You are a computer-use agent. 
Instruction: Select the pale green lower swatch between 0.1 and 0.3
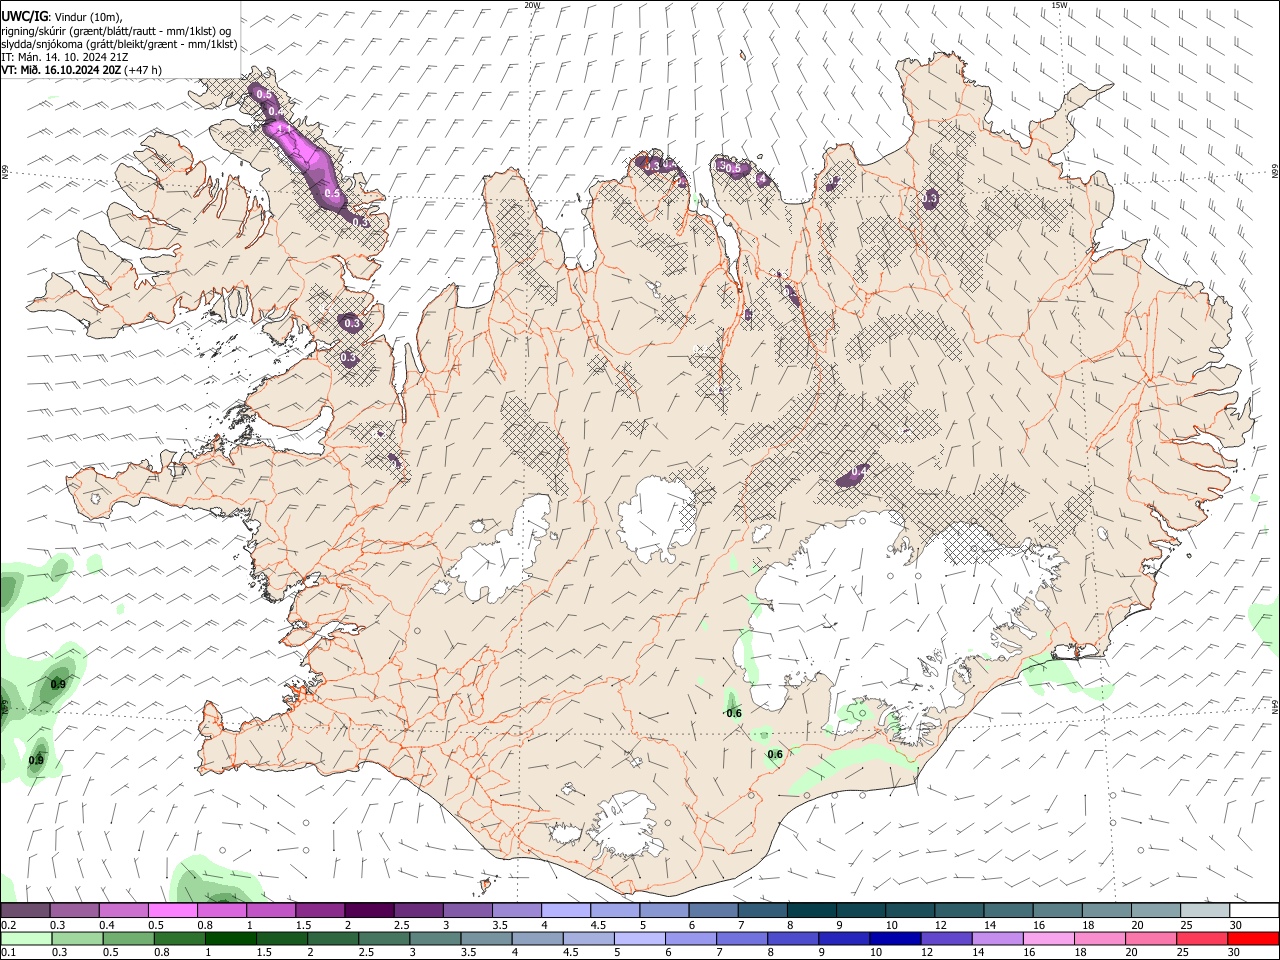coord(26,938)
